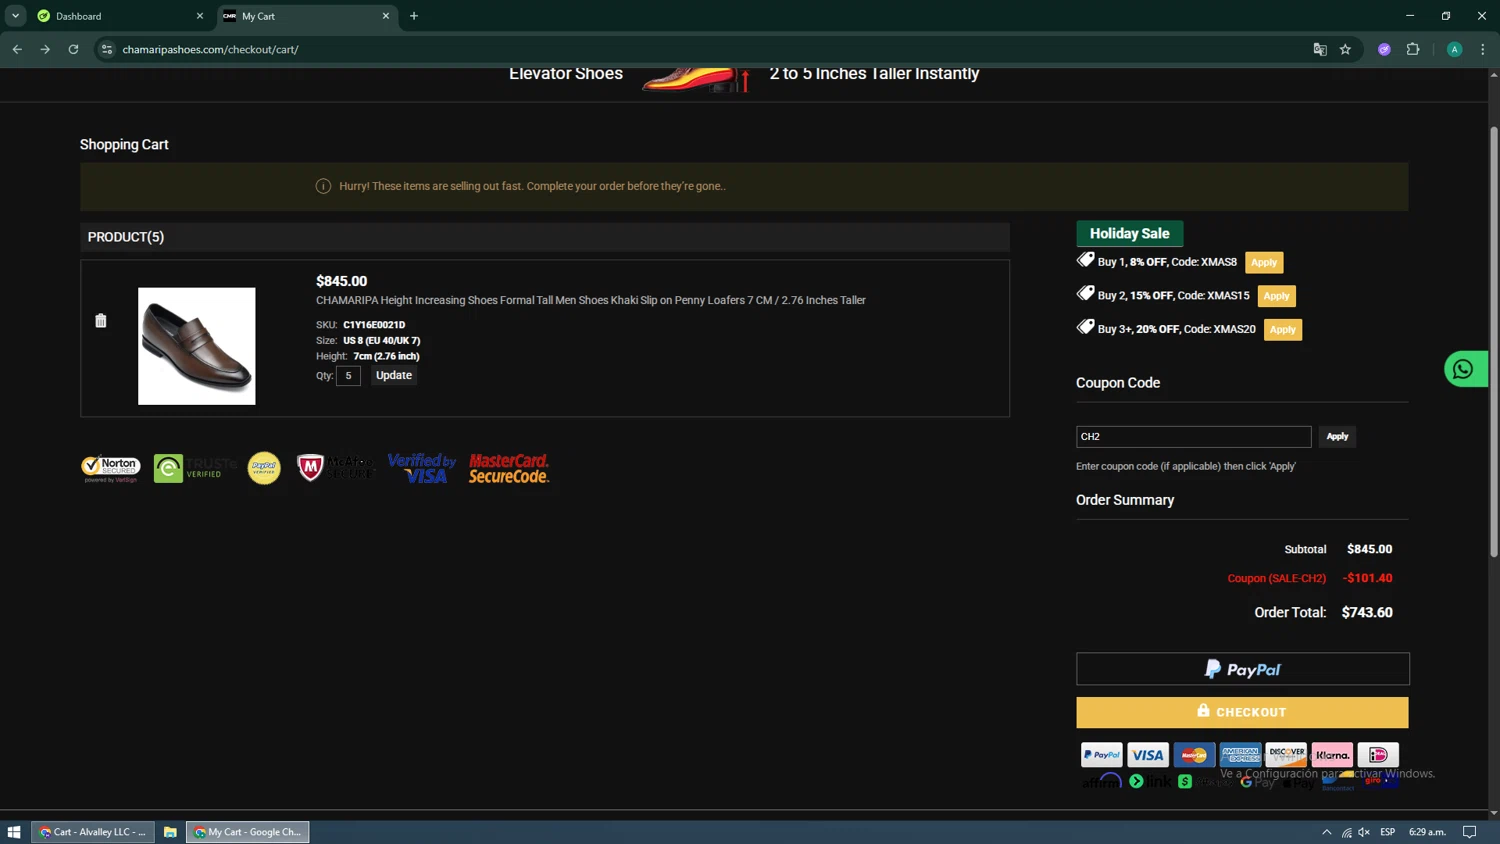Open File Explorer from the taskbar
This screenshot has width=1500, height=844.
tap(170, 832)
